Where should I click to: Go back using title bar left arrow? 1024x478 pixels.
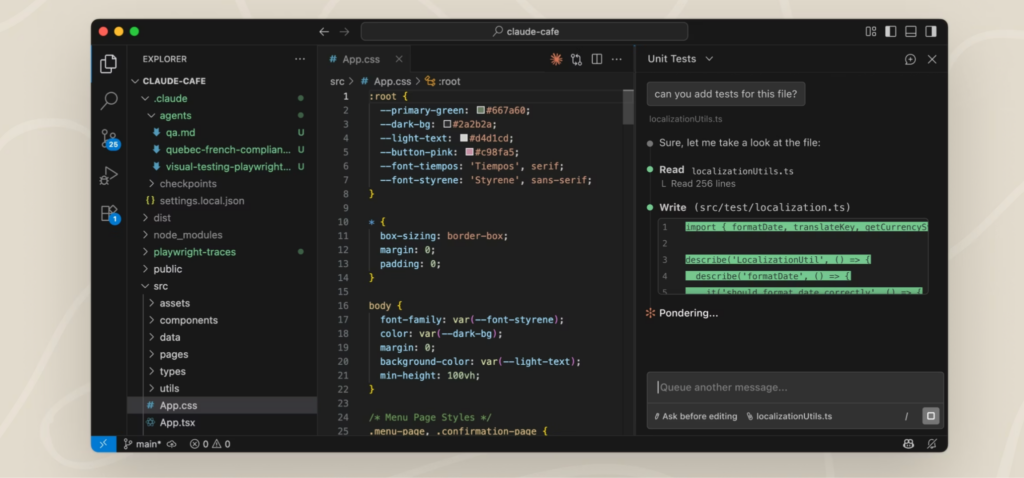coord(324,31)
